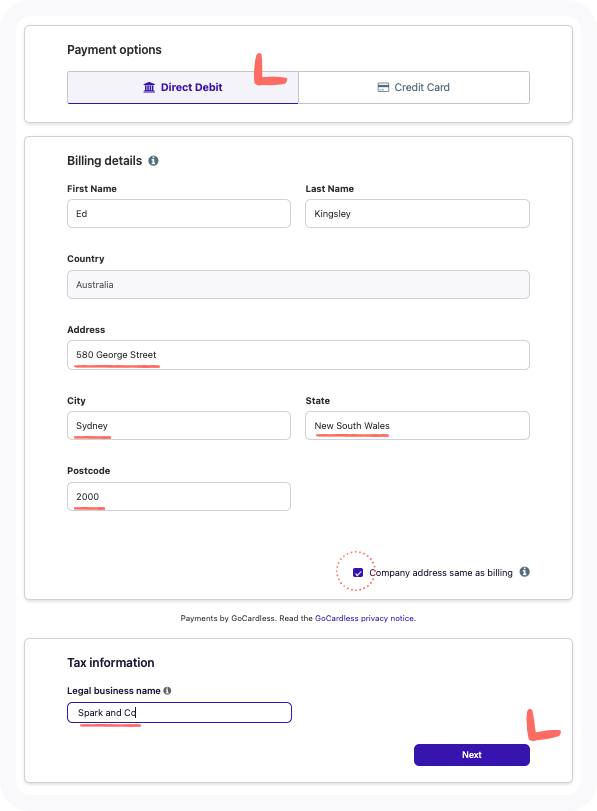Click the Billing details info icon
The width and height of the screenshot is (597, 811).
pos(153,161)
